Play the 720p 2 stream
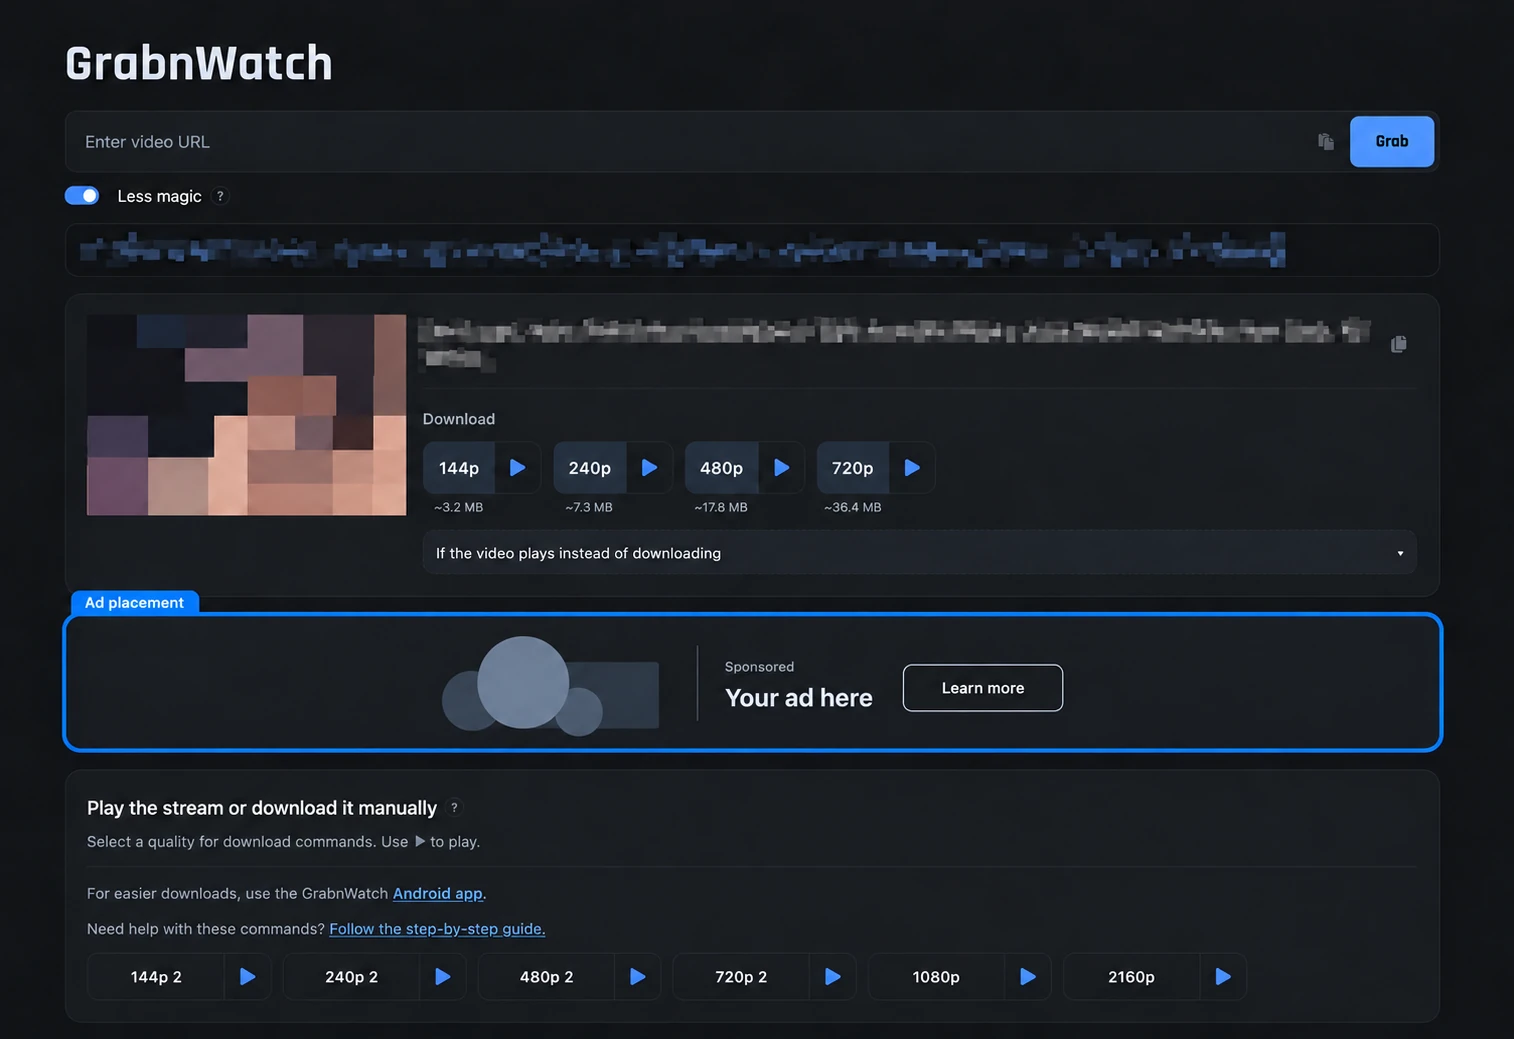The height and width of the screenshot is (1039, 1514). [x=833, y=977]
